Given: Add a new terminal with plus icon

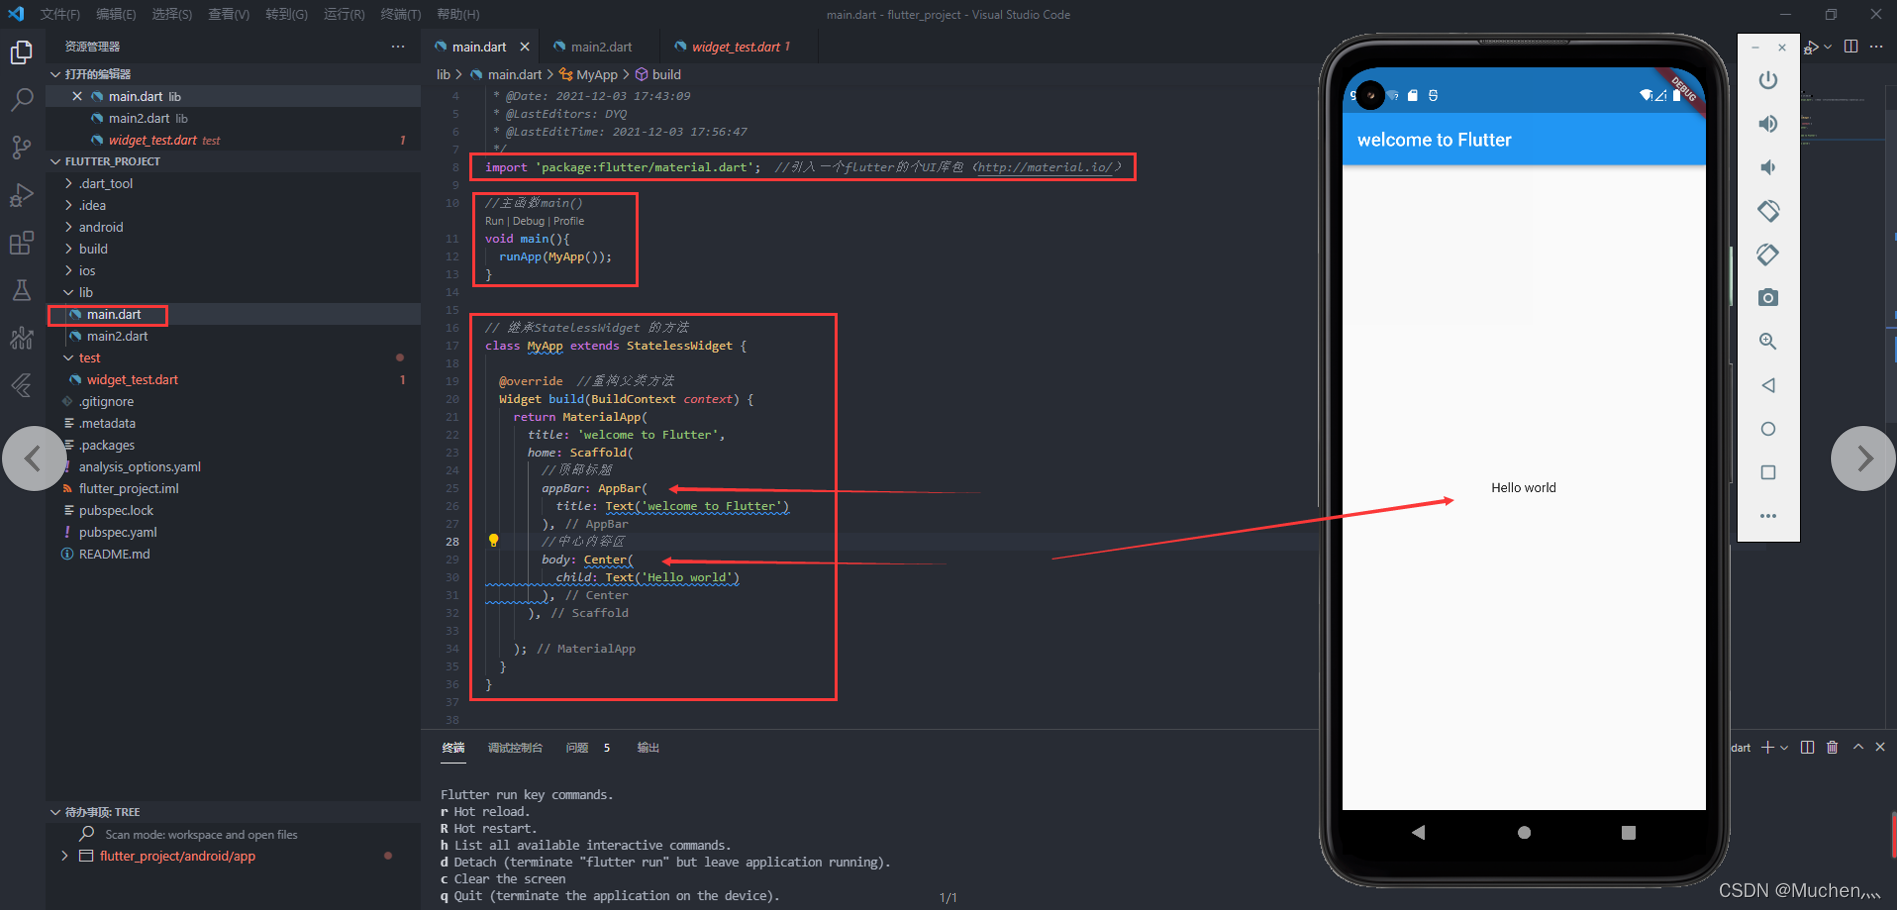Looking at the screenshot, I should click(1767, 747).
